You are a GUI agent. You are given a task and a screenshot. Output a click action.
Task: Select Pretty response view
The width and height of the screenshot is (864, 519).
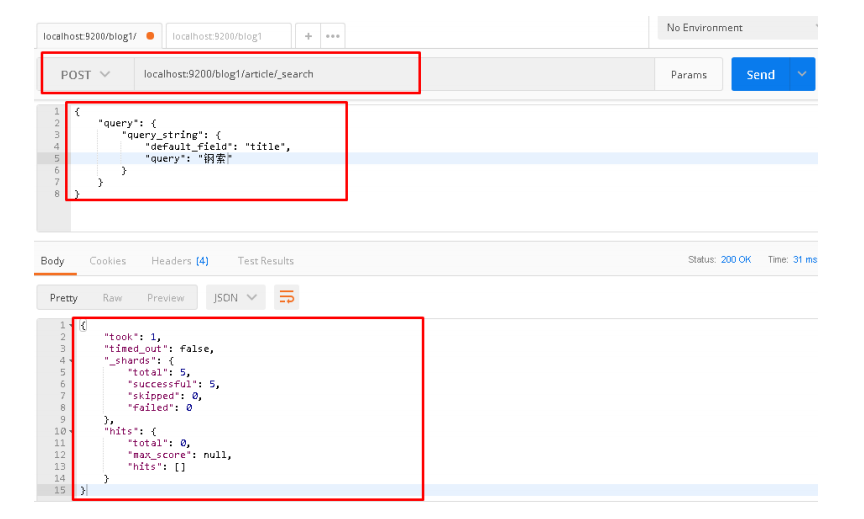pyautogui.click(x=63, y=298)
